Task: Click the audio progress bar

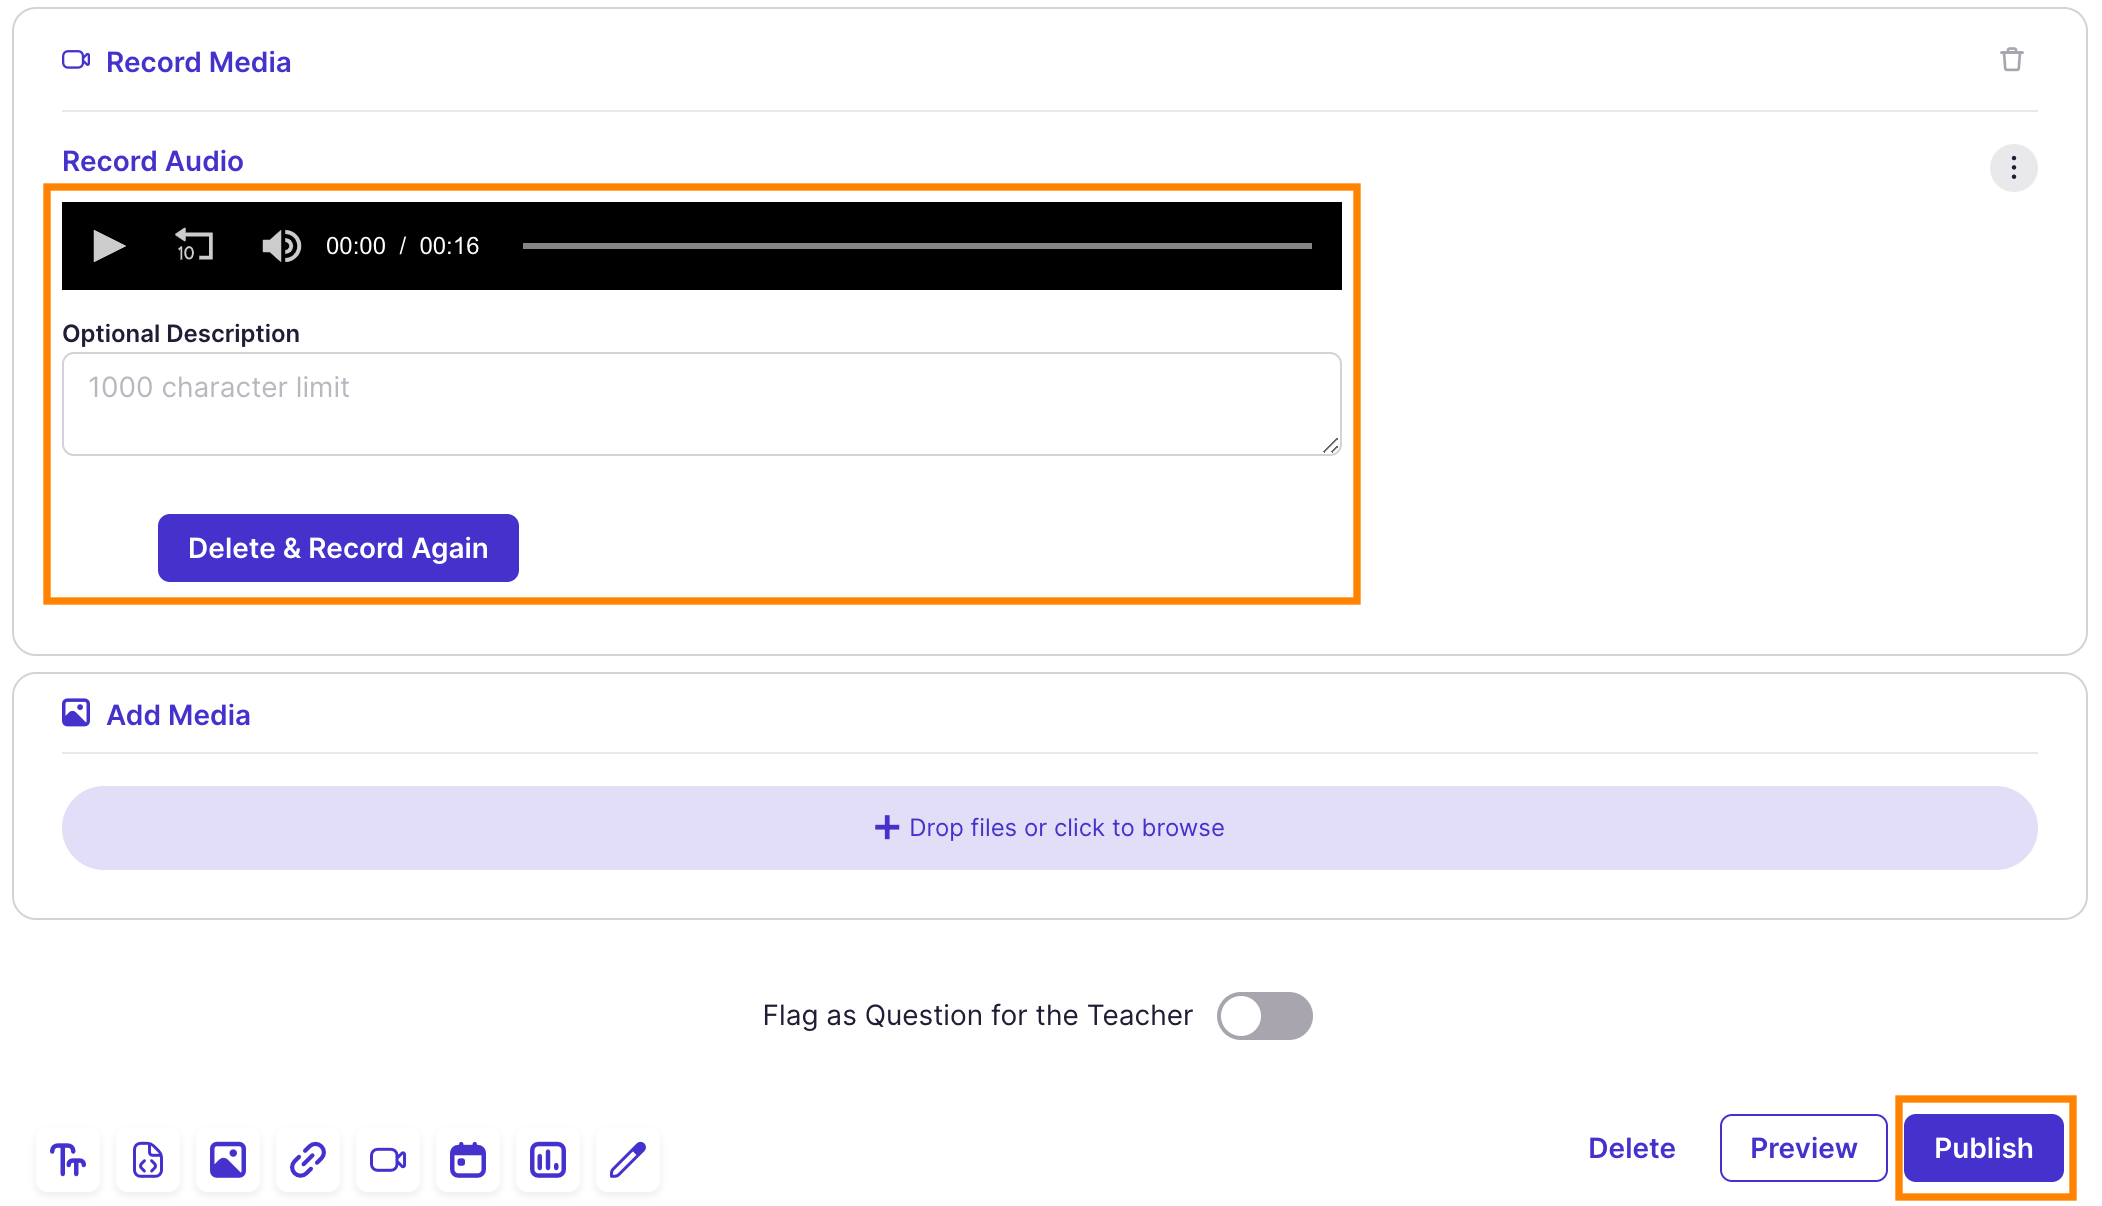Action: (x=916, y=246)
